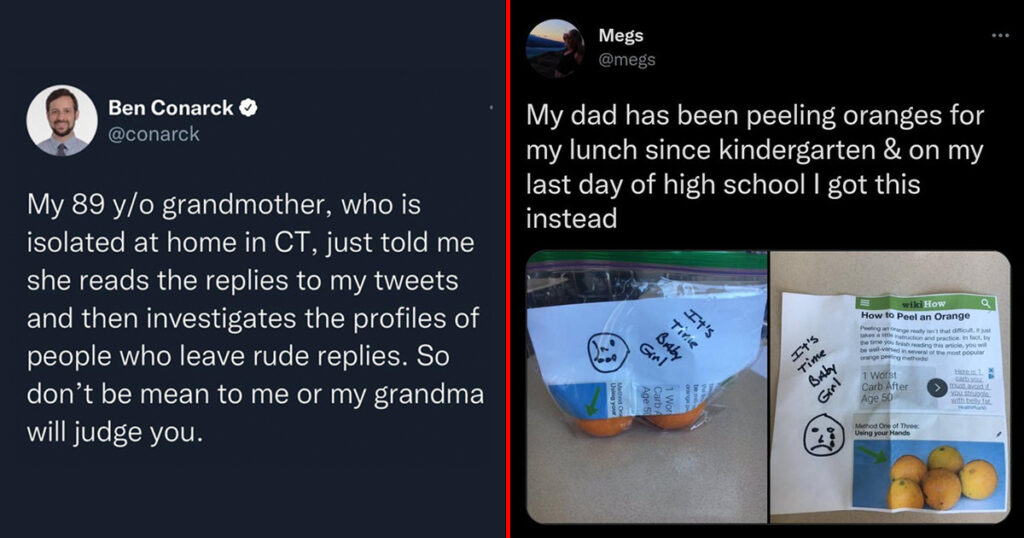The image size is (1024, 538).
Task: Open the three-dot more menu on Megs' tweet
Action: (1000, 35)
